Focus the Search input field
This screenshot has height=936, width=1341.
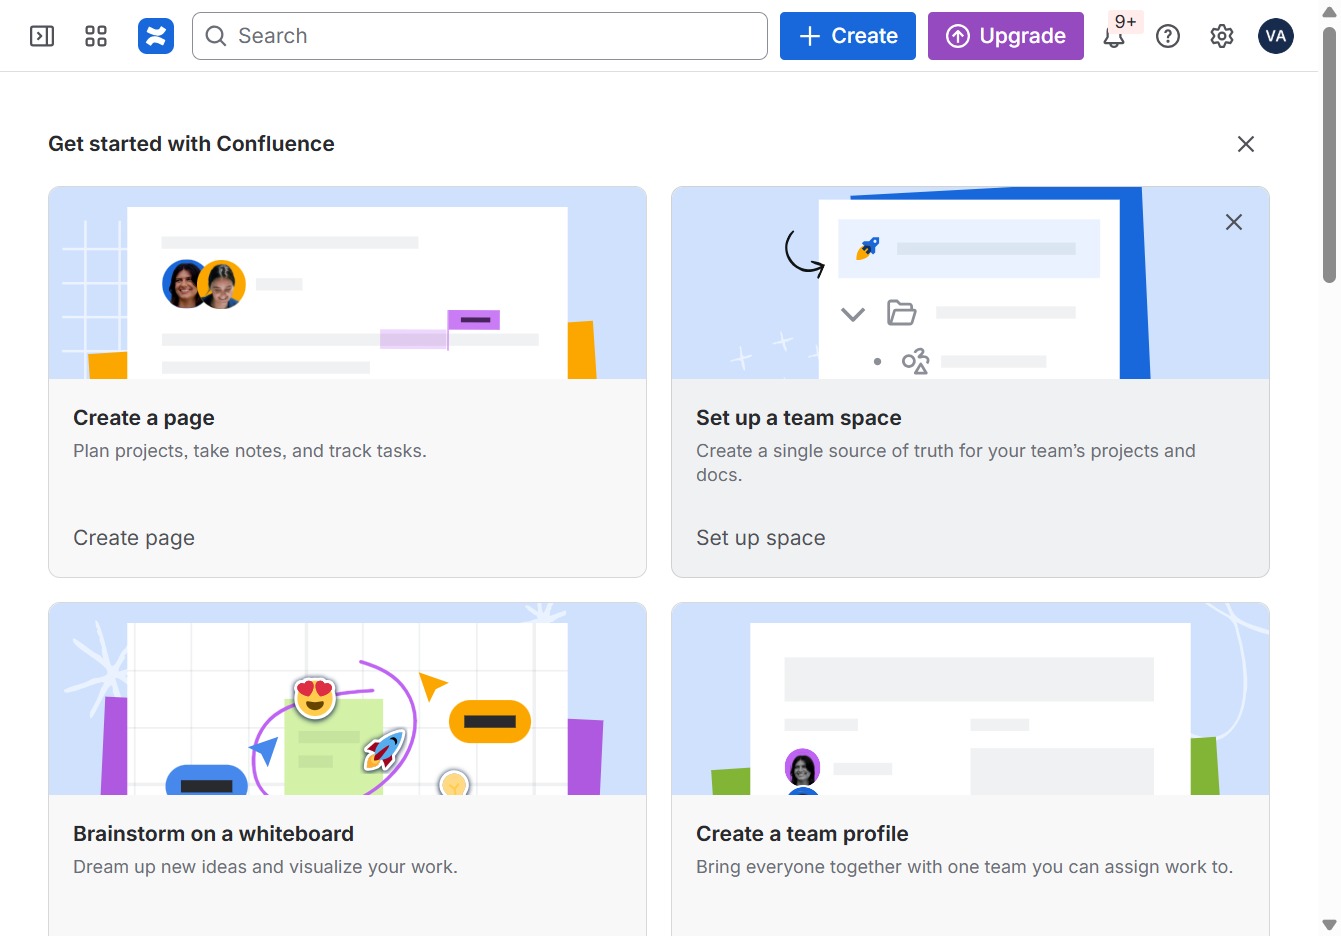point(480,36)
